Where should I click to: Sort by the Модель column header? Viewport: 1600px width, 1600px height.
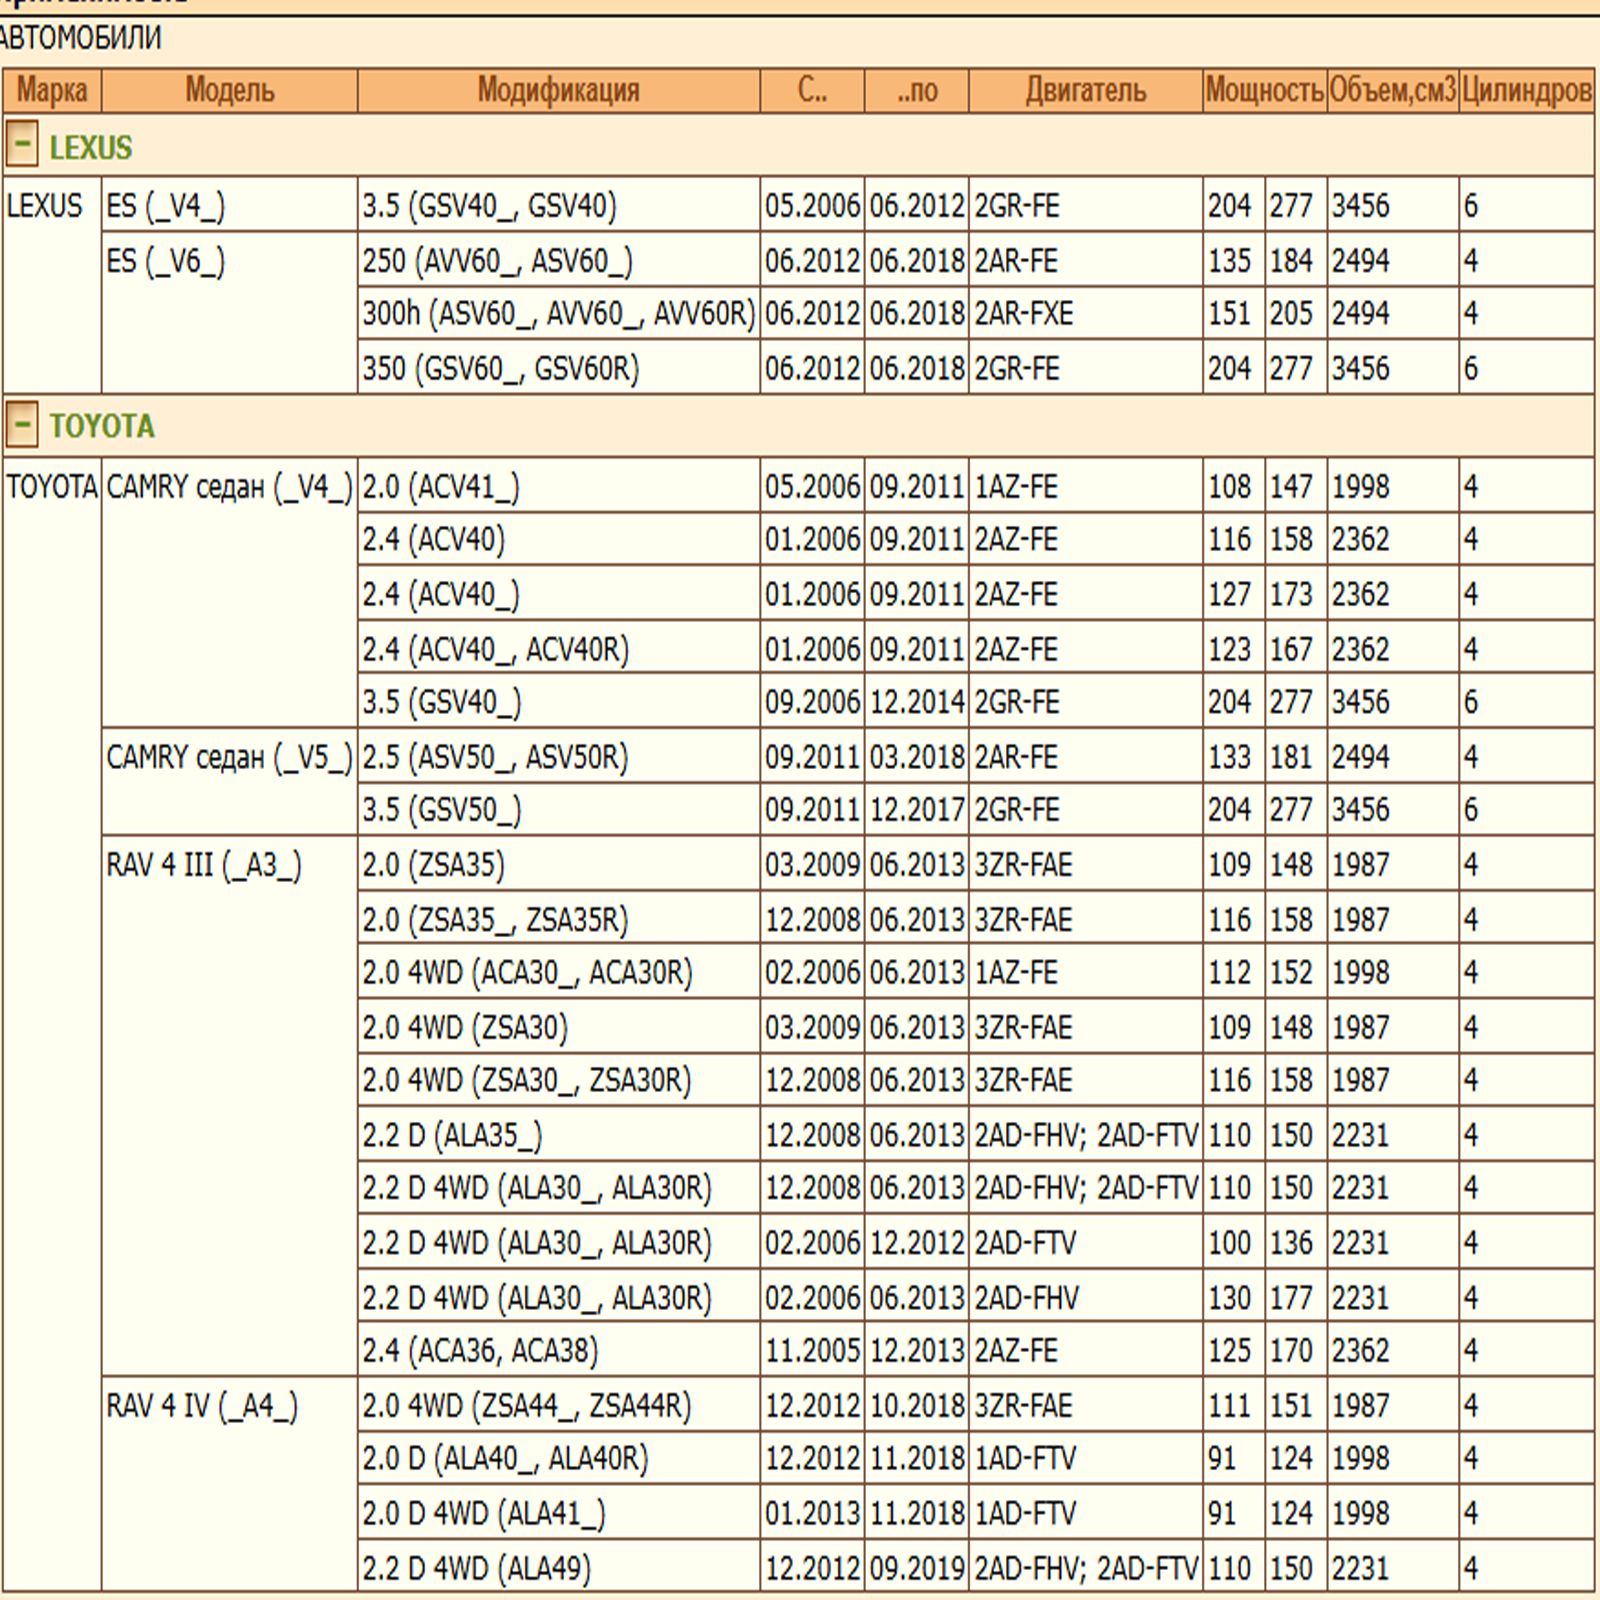[229, 91]
